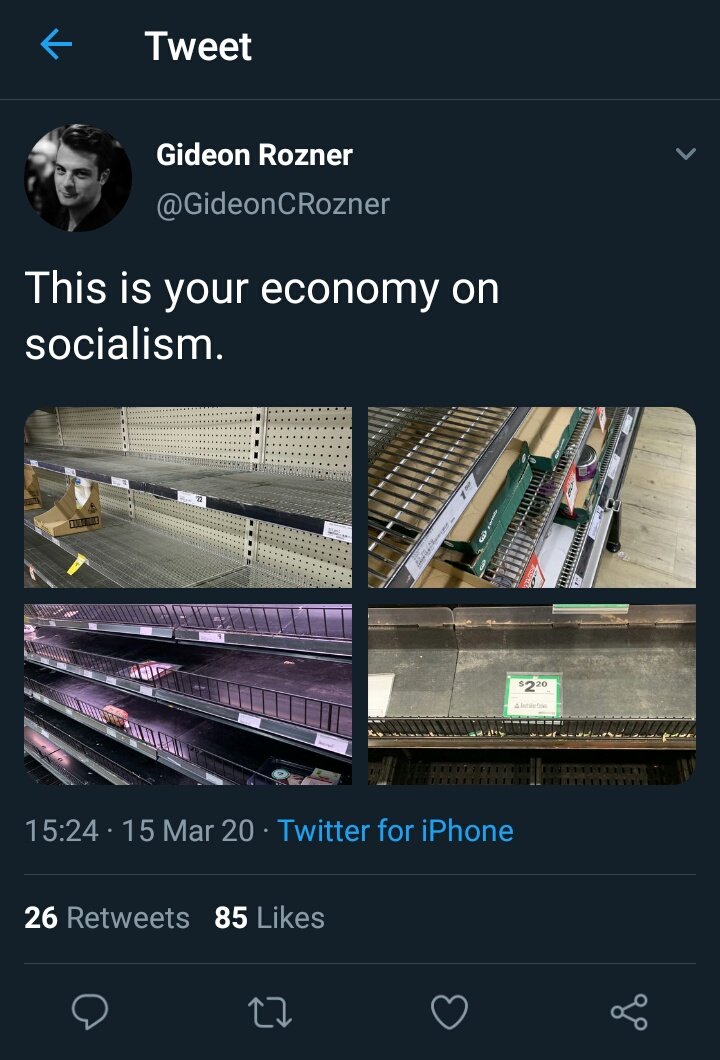Like the tweet with heart icon
This screenshot has height=1060, width=720.
(x=449, y=1012)
